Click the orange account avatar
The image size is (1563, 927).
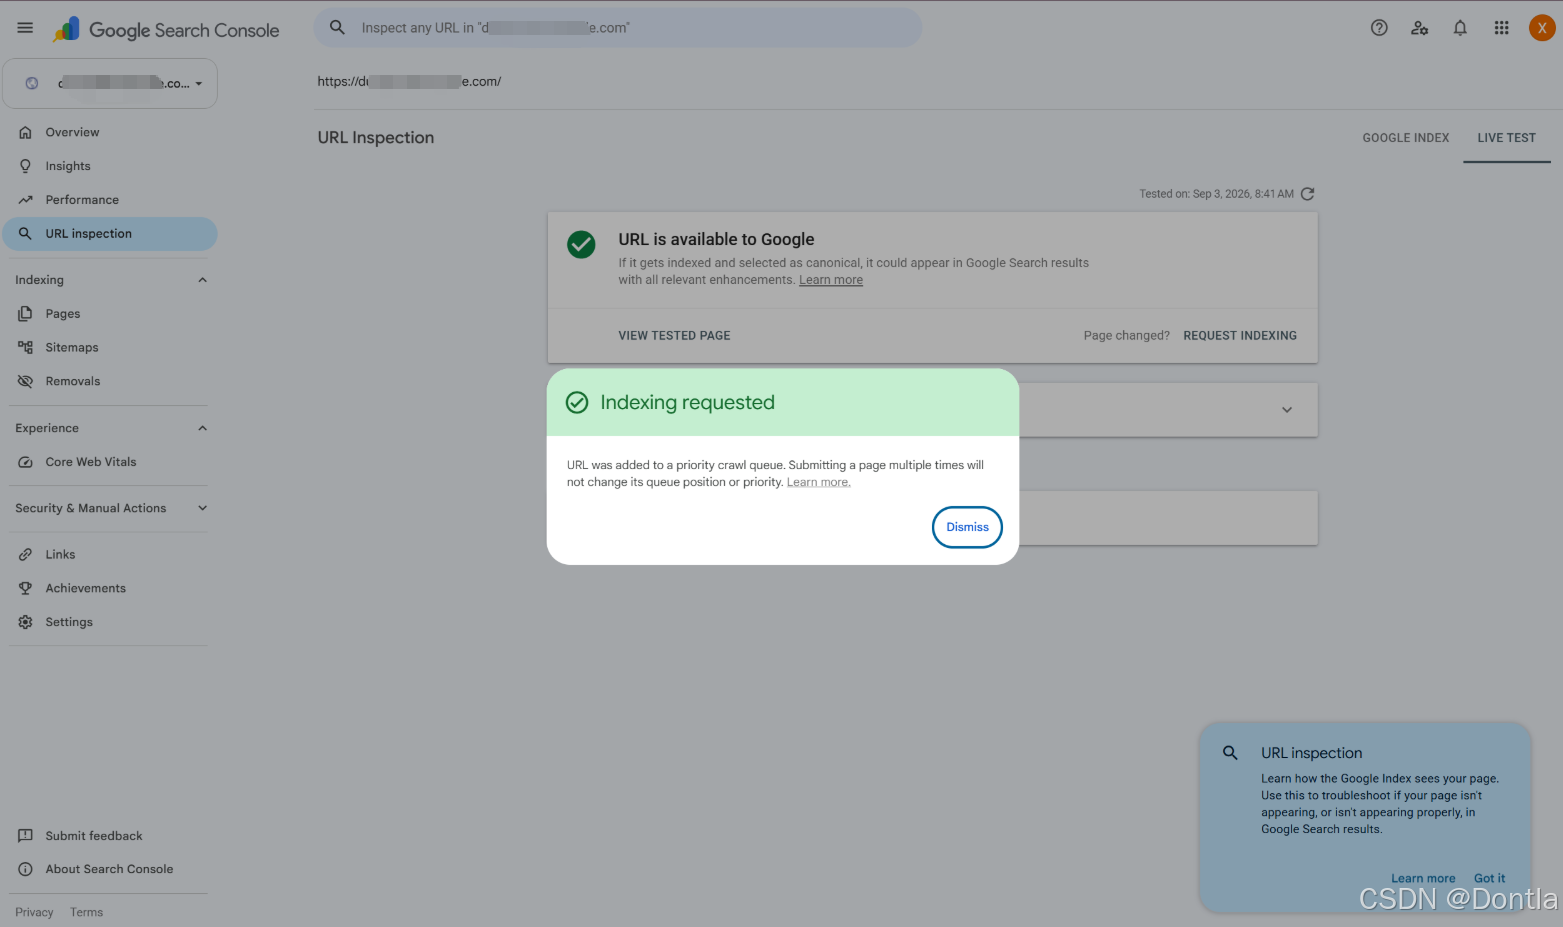tap(1542, 28)
